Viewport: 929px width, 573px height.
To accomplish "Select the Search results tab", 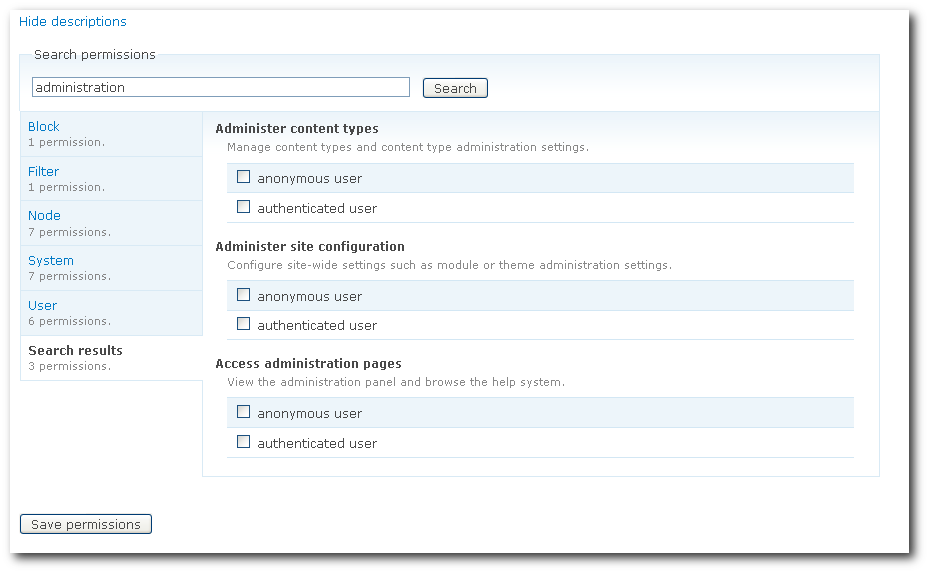I will (x=76, y=351).
